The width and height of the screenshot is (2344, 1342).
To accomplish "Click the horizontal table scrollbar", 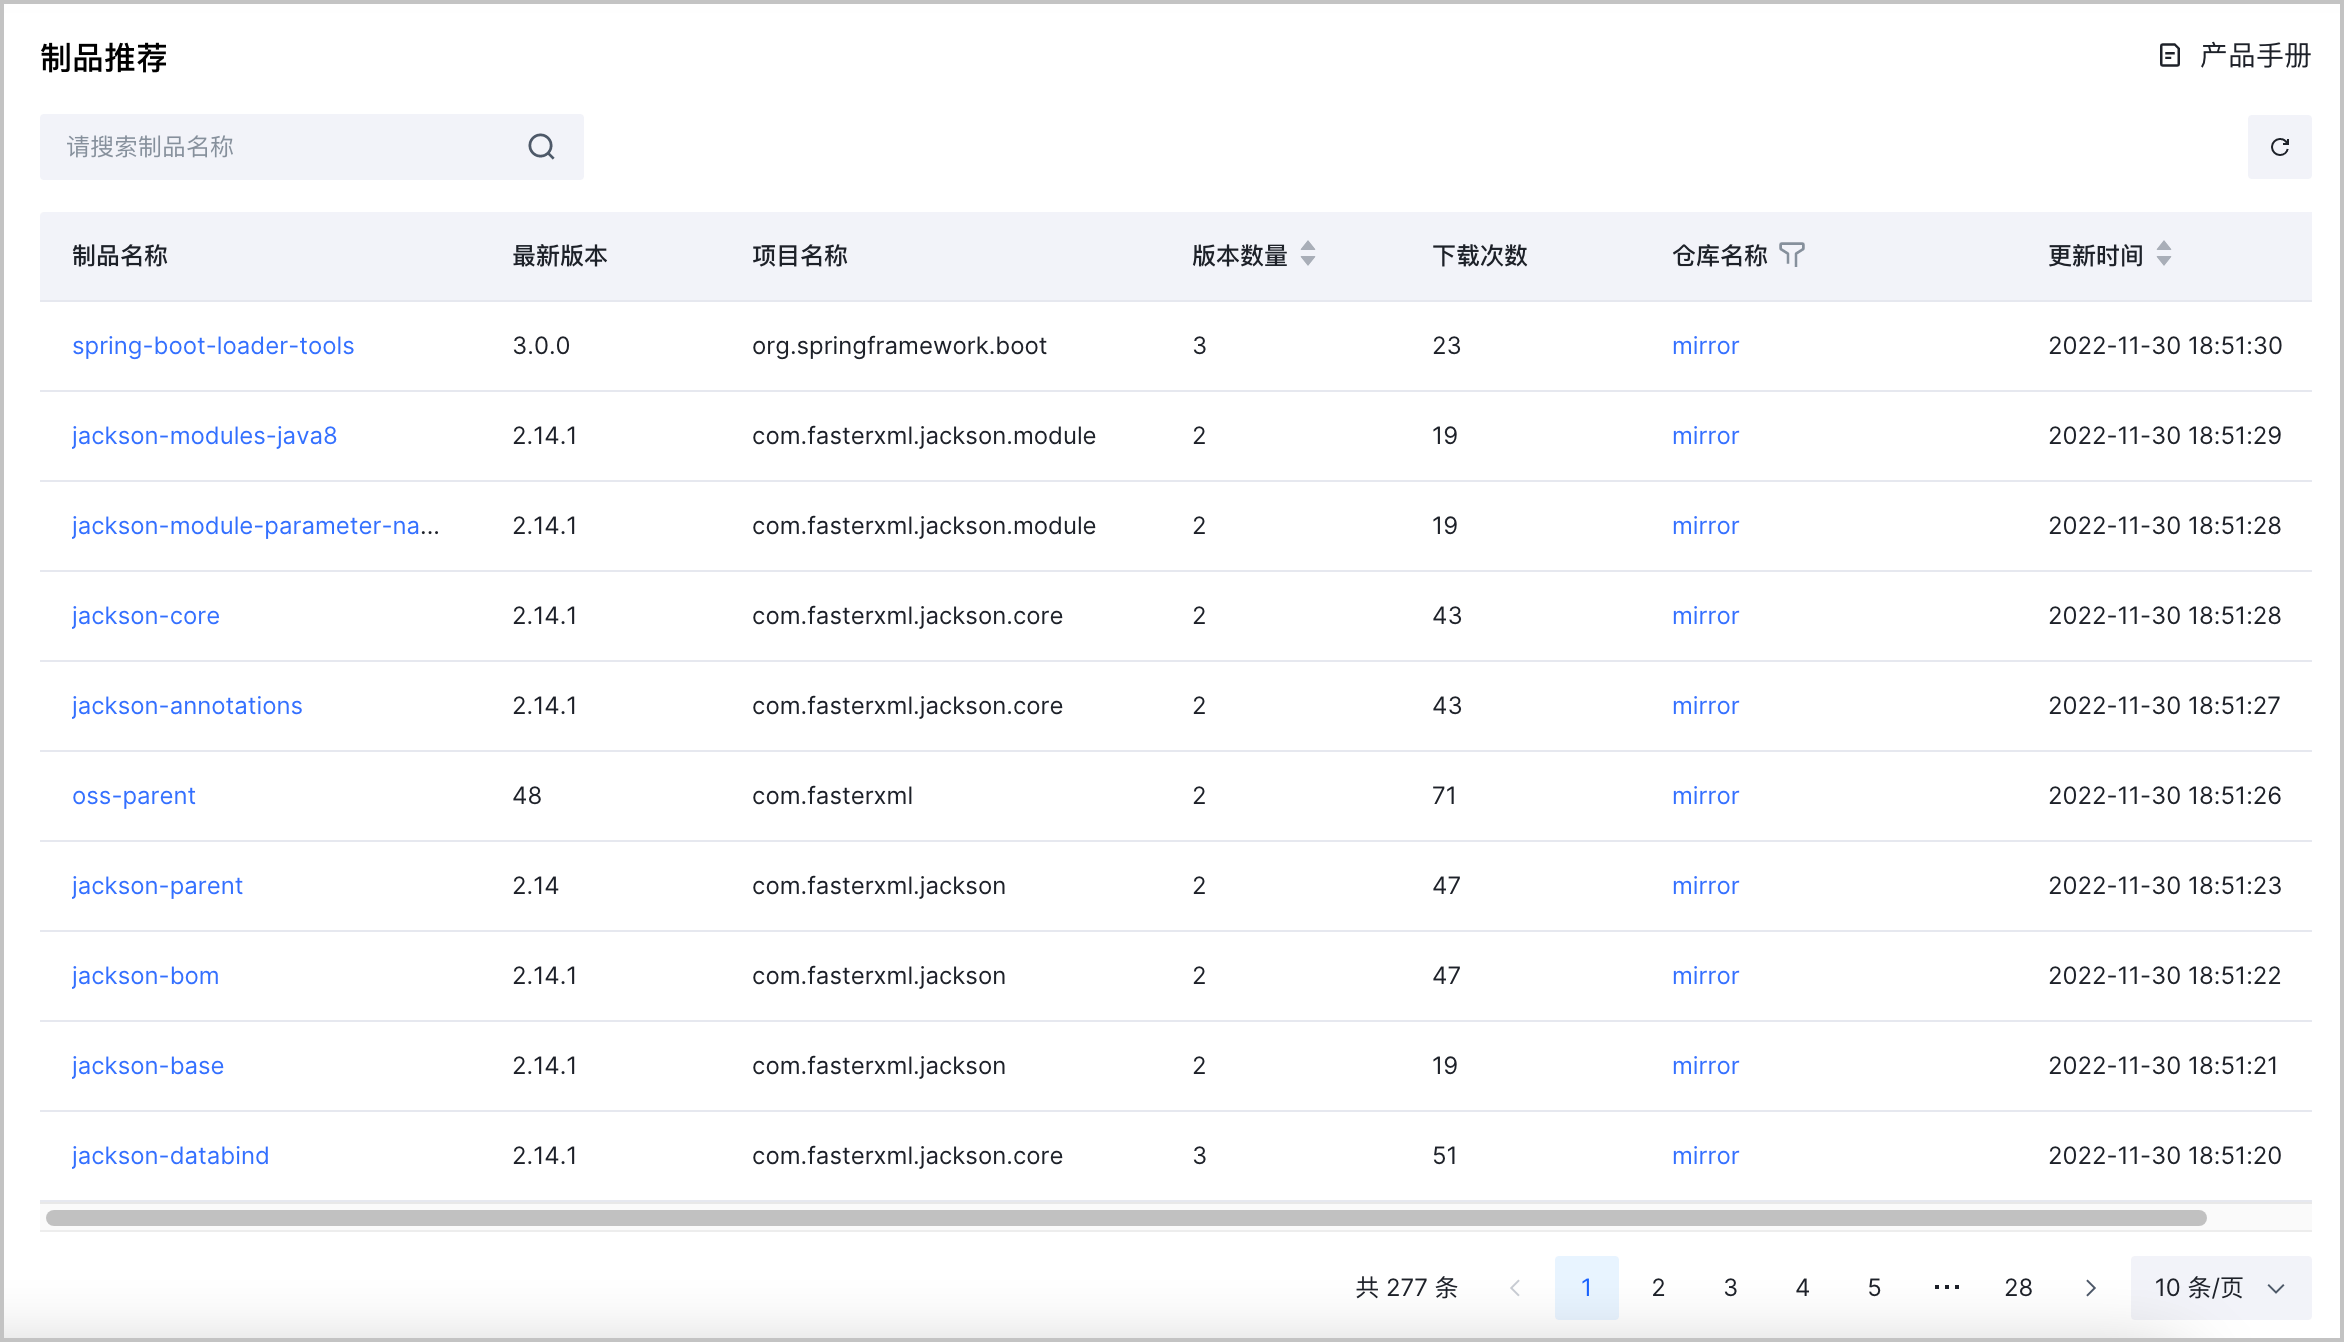I will 1125,1218.
